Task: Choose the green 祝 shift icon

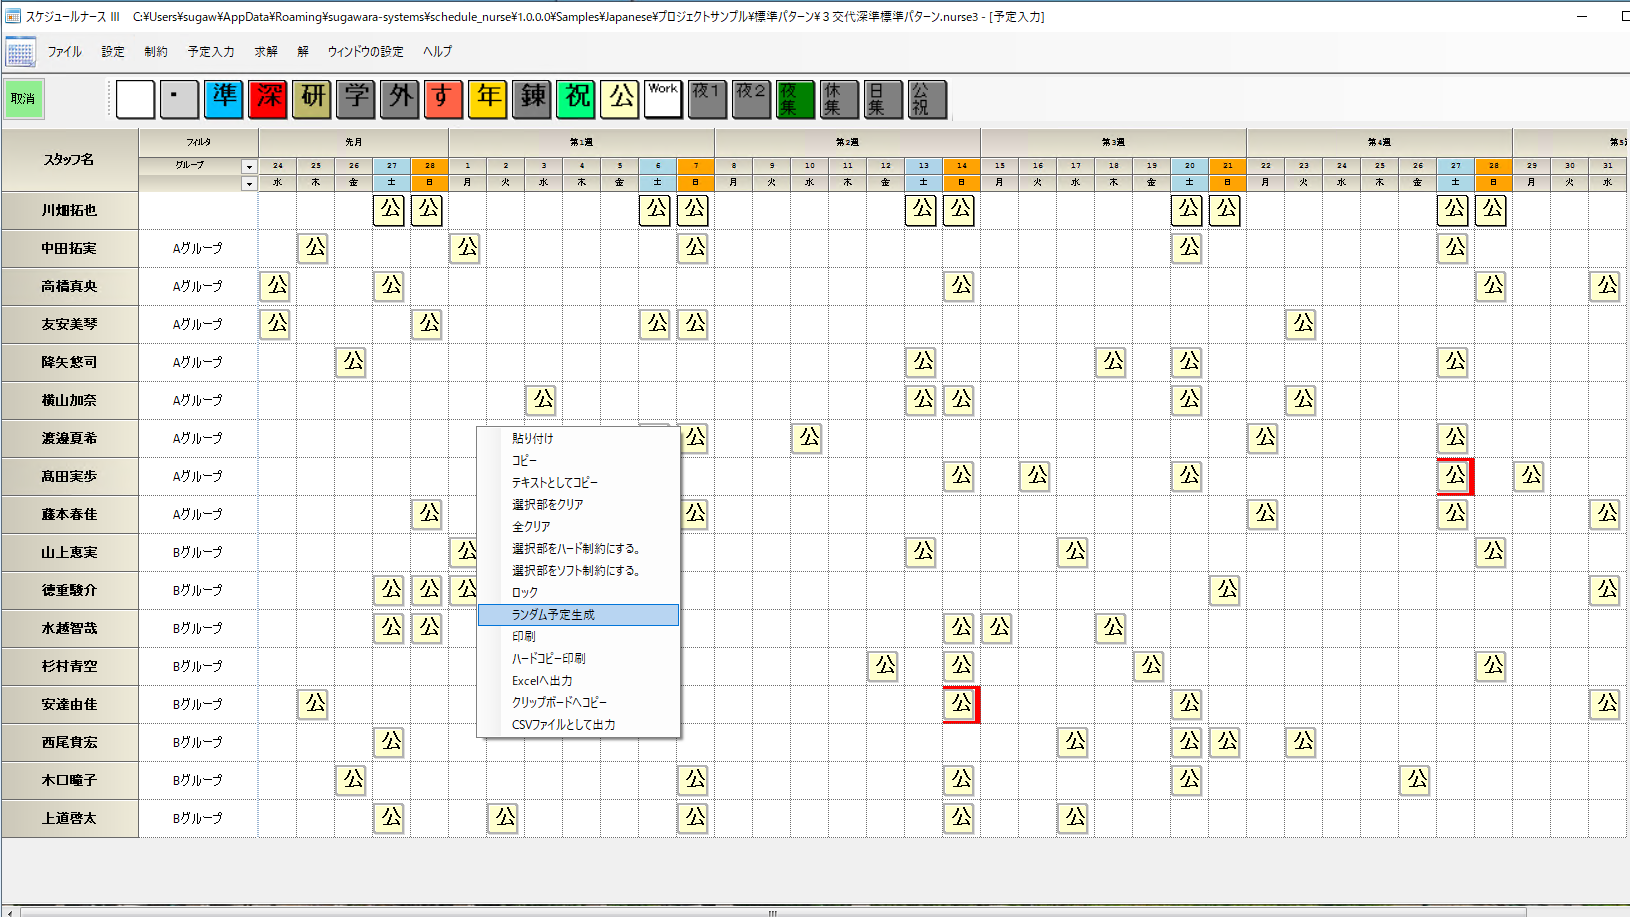Action: point(575,99)
